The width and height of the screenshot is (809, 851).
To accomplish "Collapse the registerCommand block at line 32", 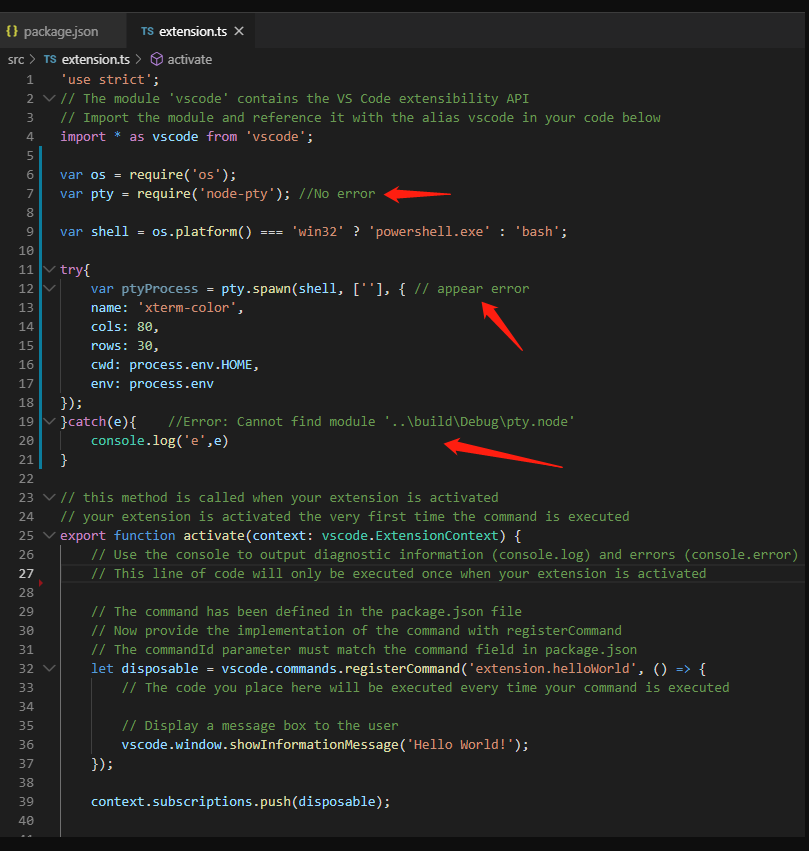I will (49, 668).
